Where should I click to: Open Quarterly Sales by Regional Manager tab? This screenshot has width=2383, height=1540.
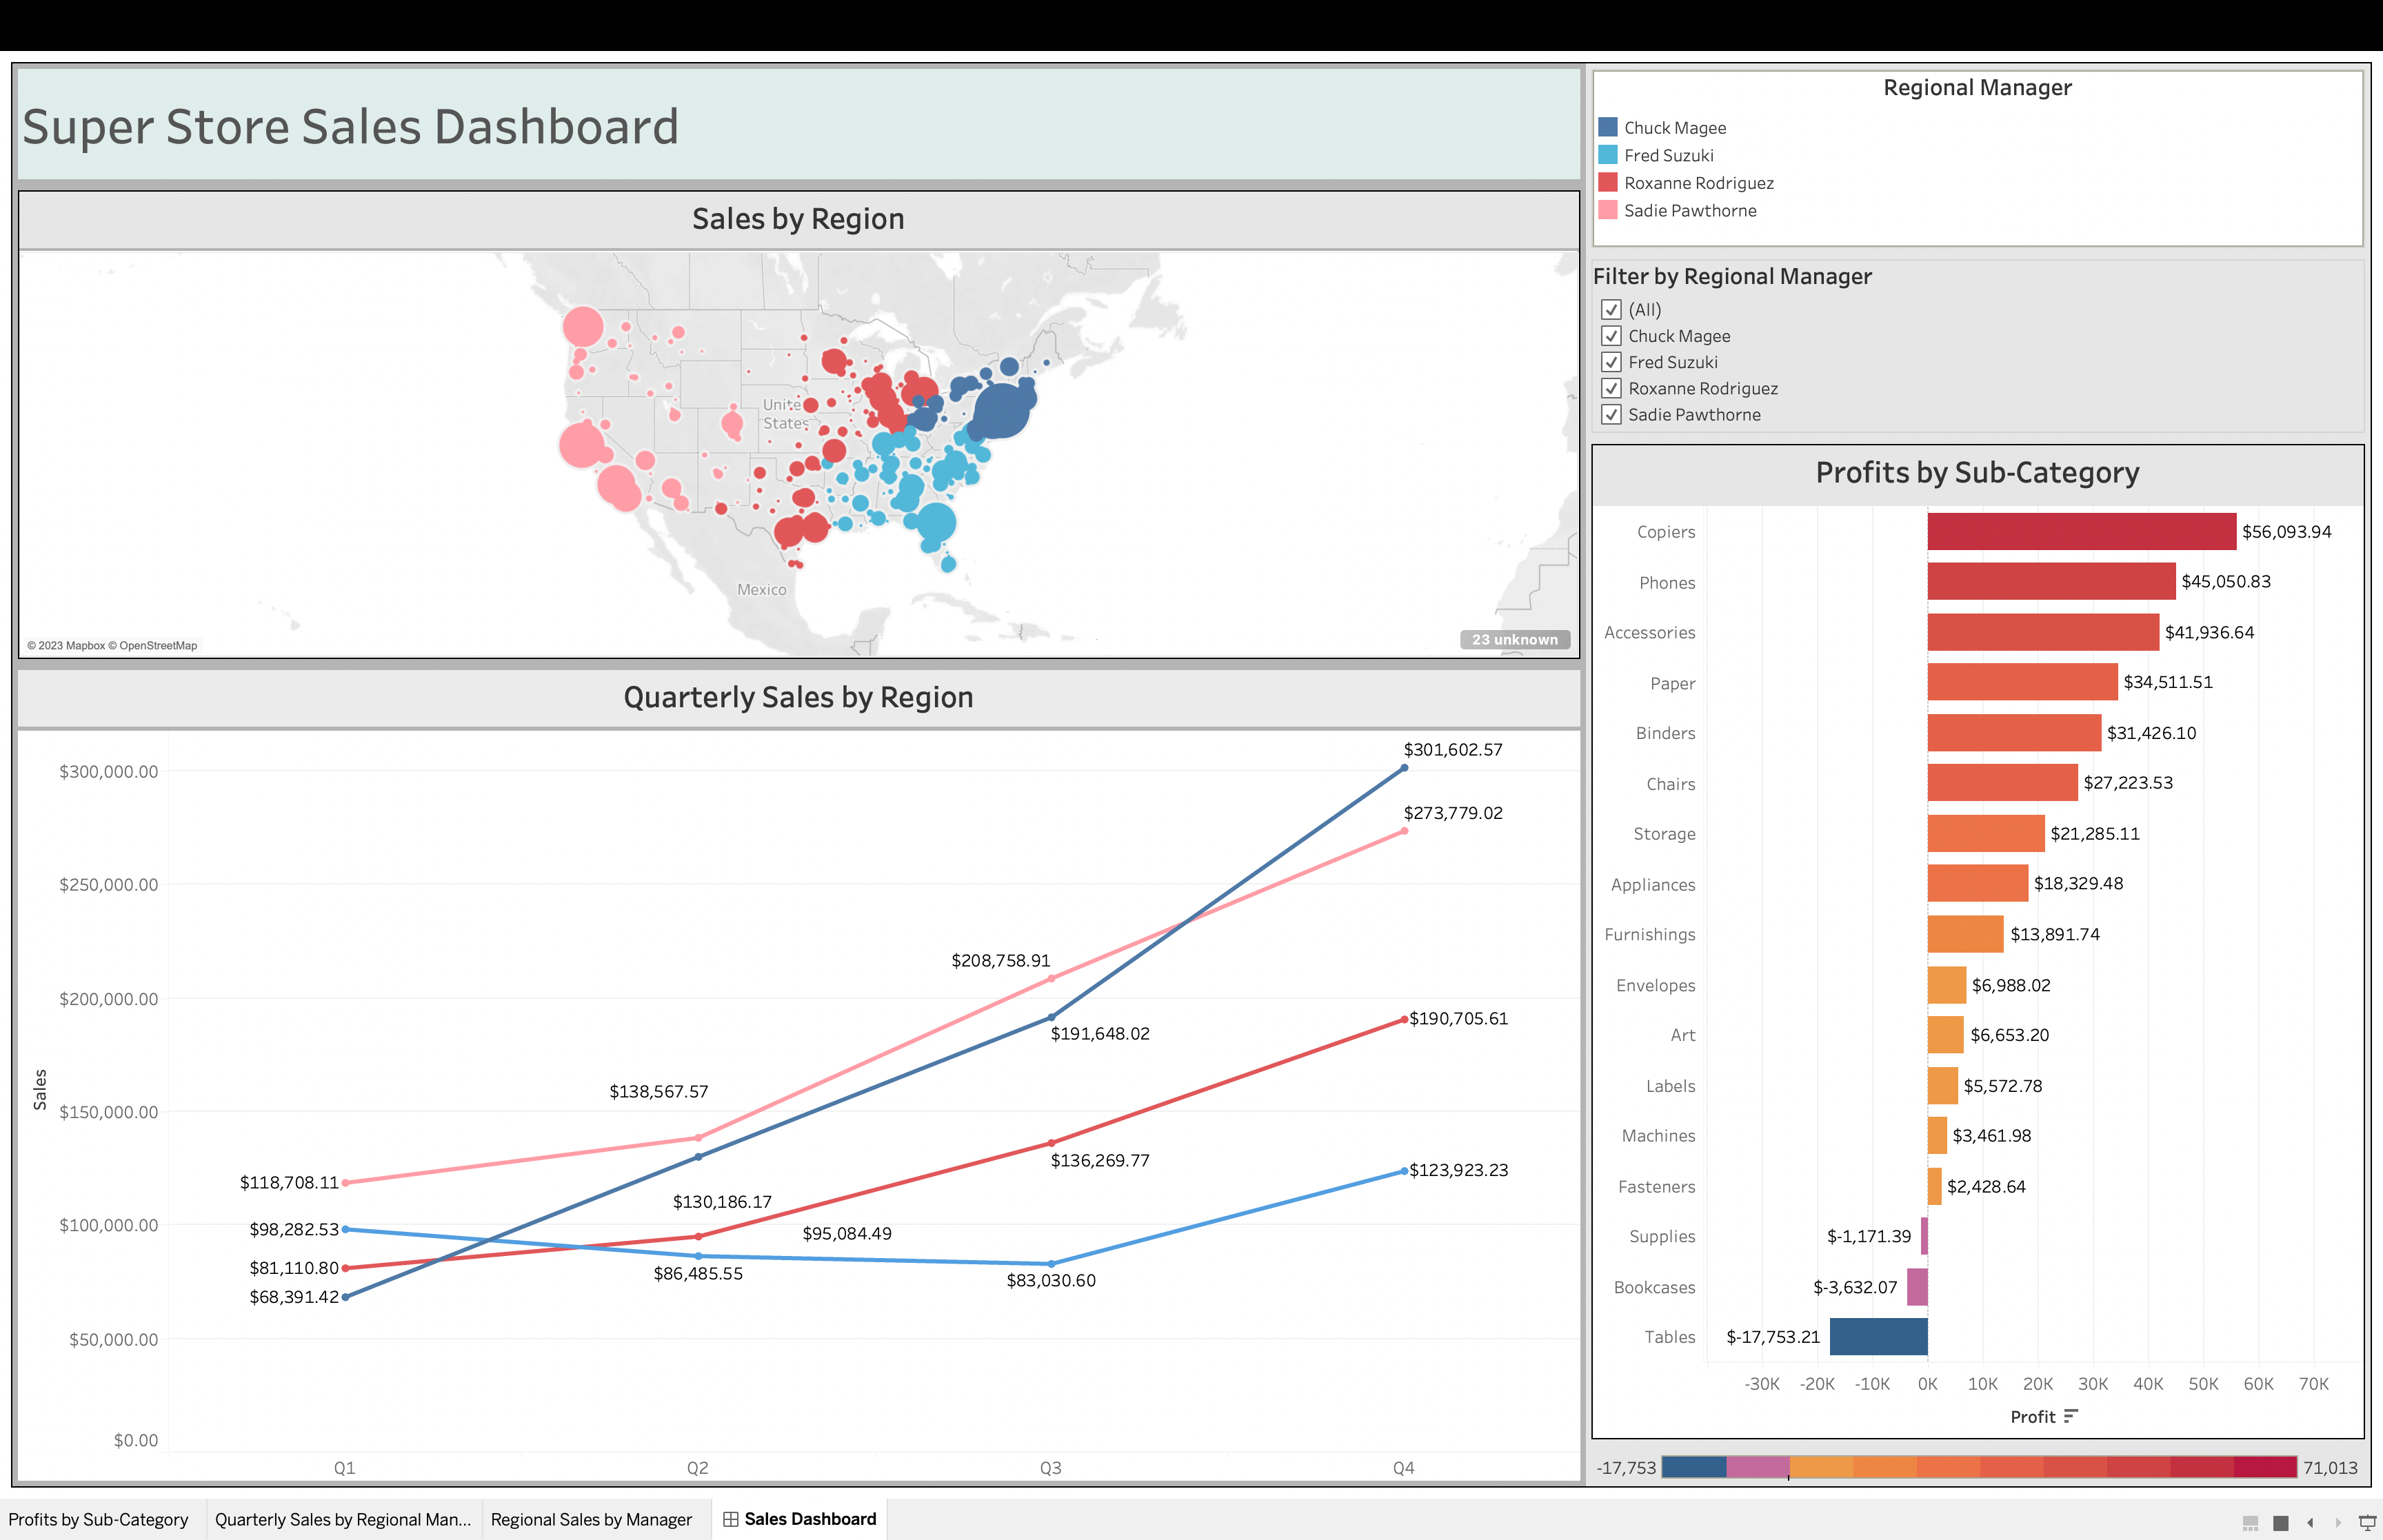click(342, 1519)
